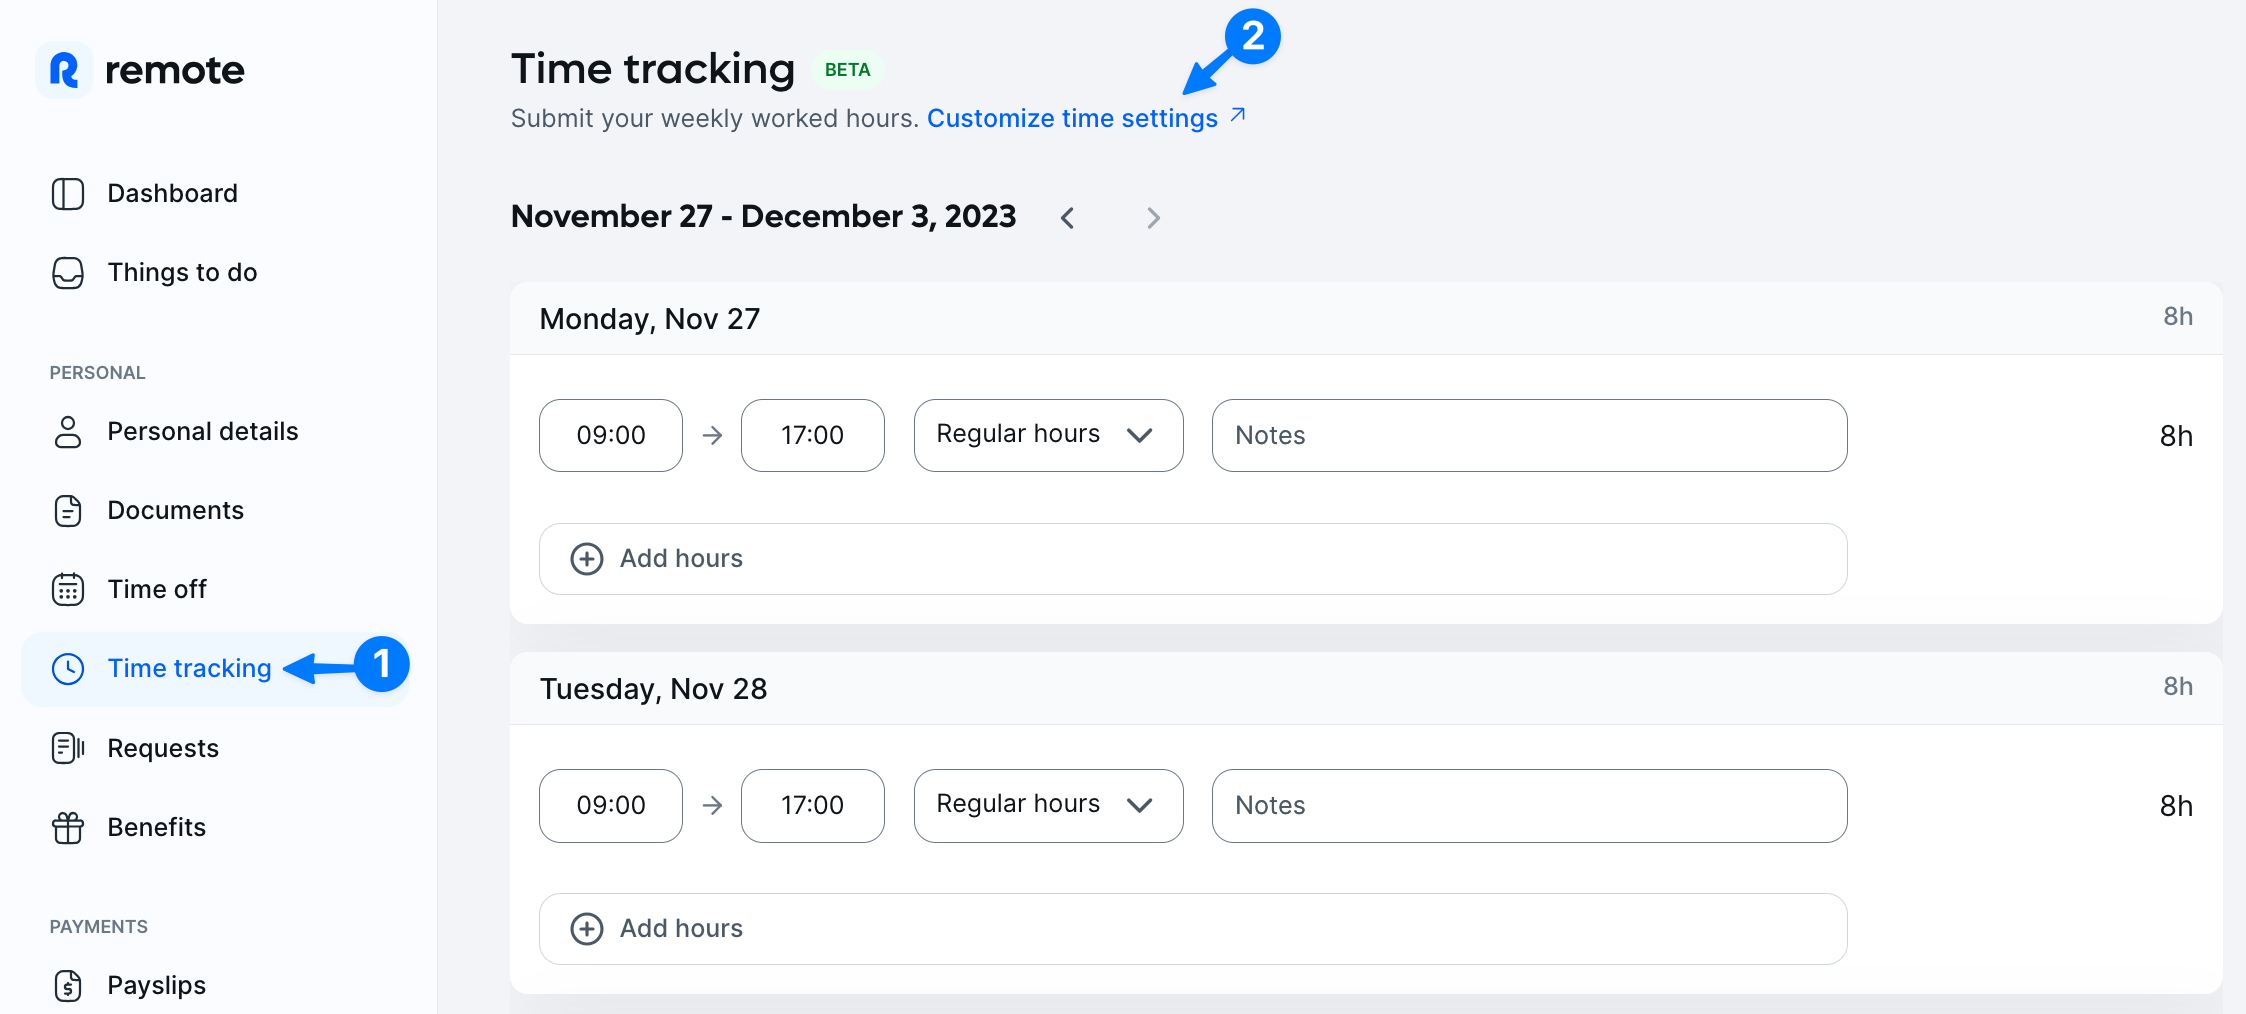Image resolution: width=2246 pixels, height=1014 pixels.
Task: Go to the previous week with the left chevron
Action: click(x=1067, y=217)
